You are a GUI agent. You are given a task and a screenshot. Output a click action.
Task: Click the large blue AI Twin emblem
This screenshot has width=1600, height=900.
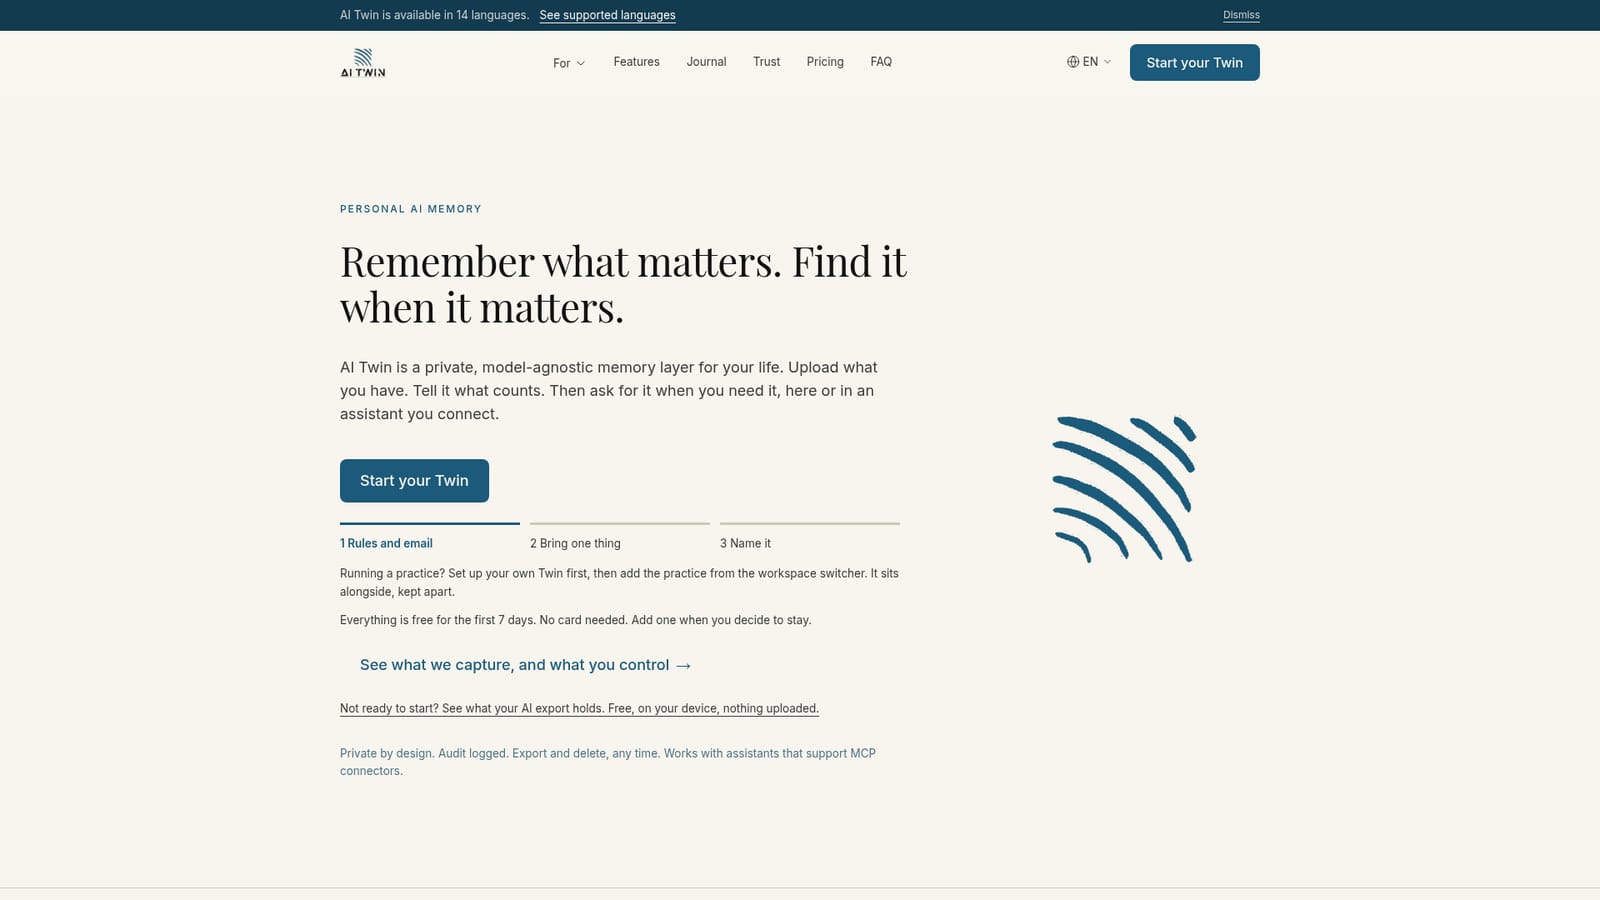coord(1124,489)
